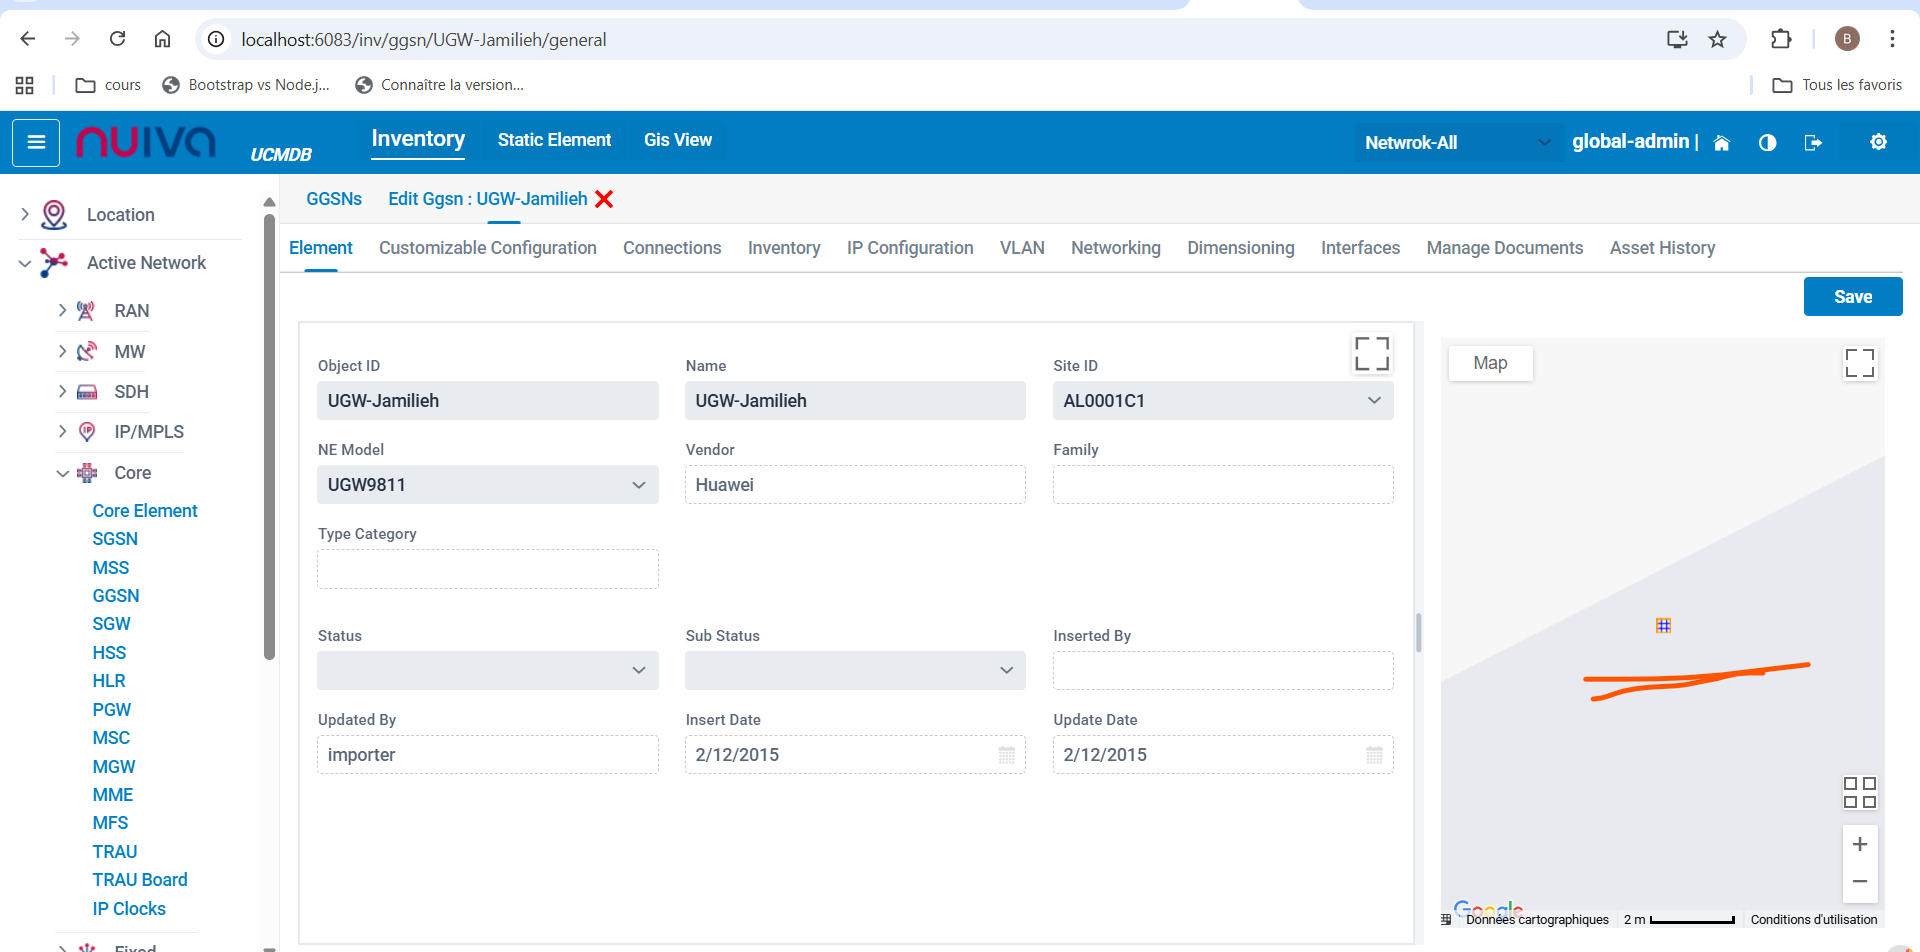This screenshot has height=952, width=1920.
Task: Collapse the Core tree section
Action: point(62,473)
